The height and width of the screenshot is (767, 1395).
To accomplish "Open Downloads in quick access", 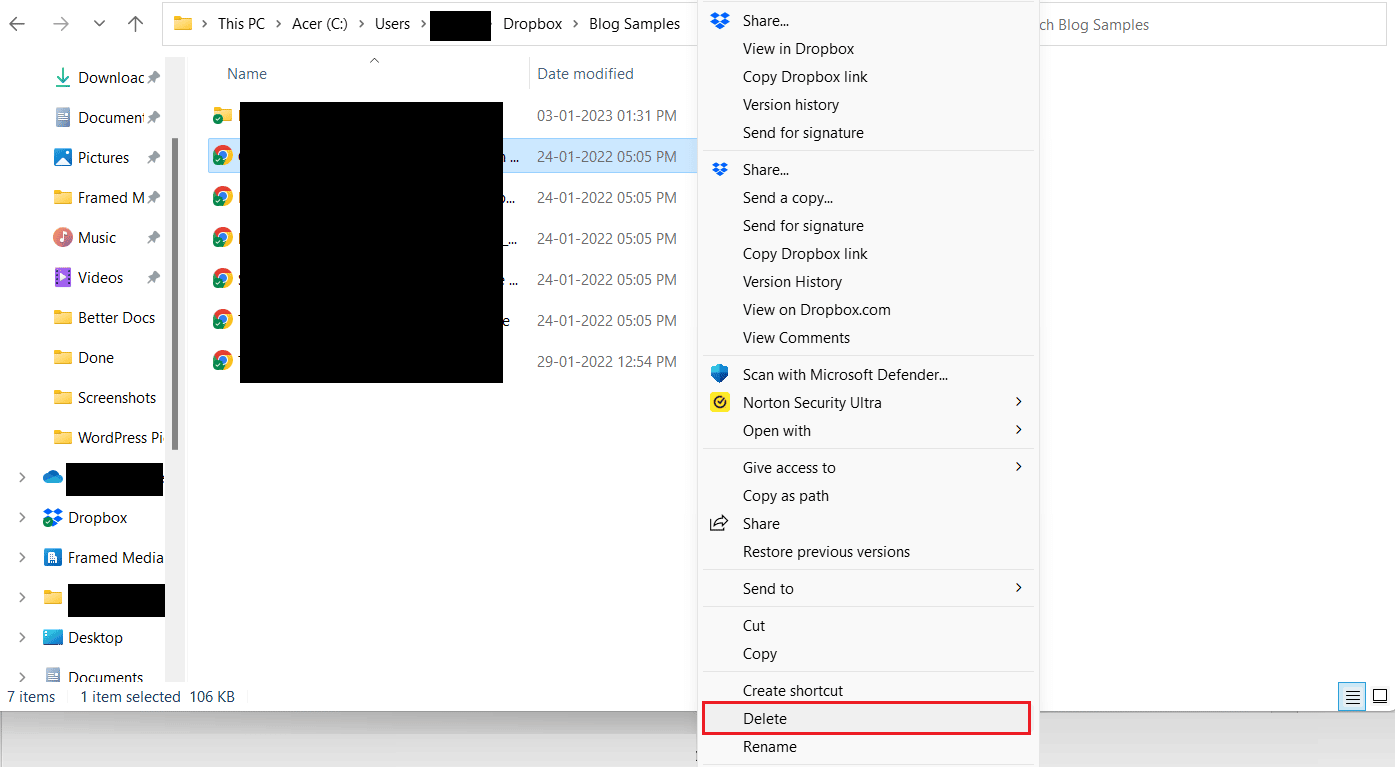I will [x=106, y=77].
